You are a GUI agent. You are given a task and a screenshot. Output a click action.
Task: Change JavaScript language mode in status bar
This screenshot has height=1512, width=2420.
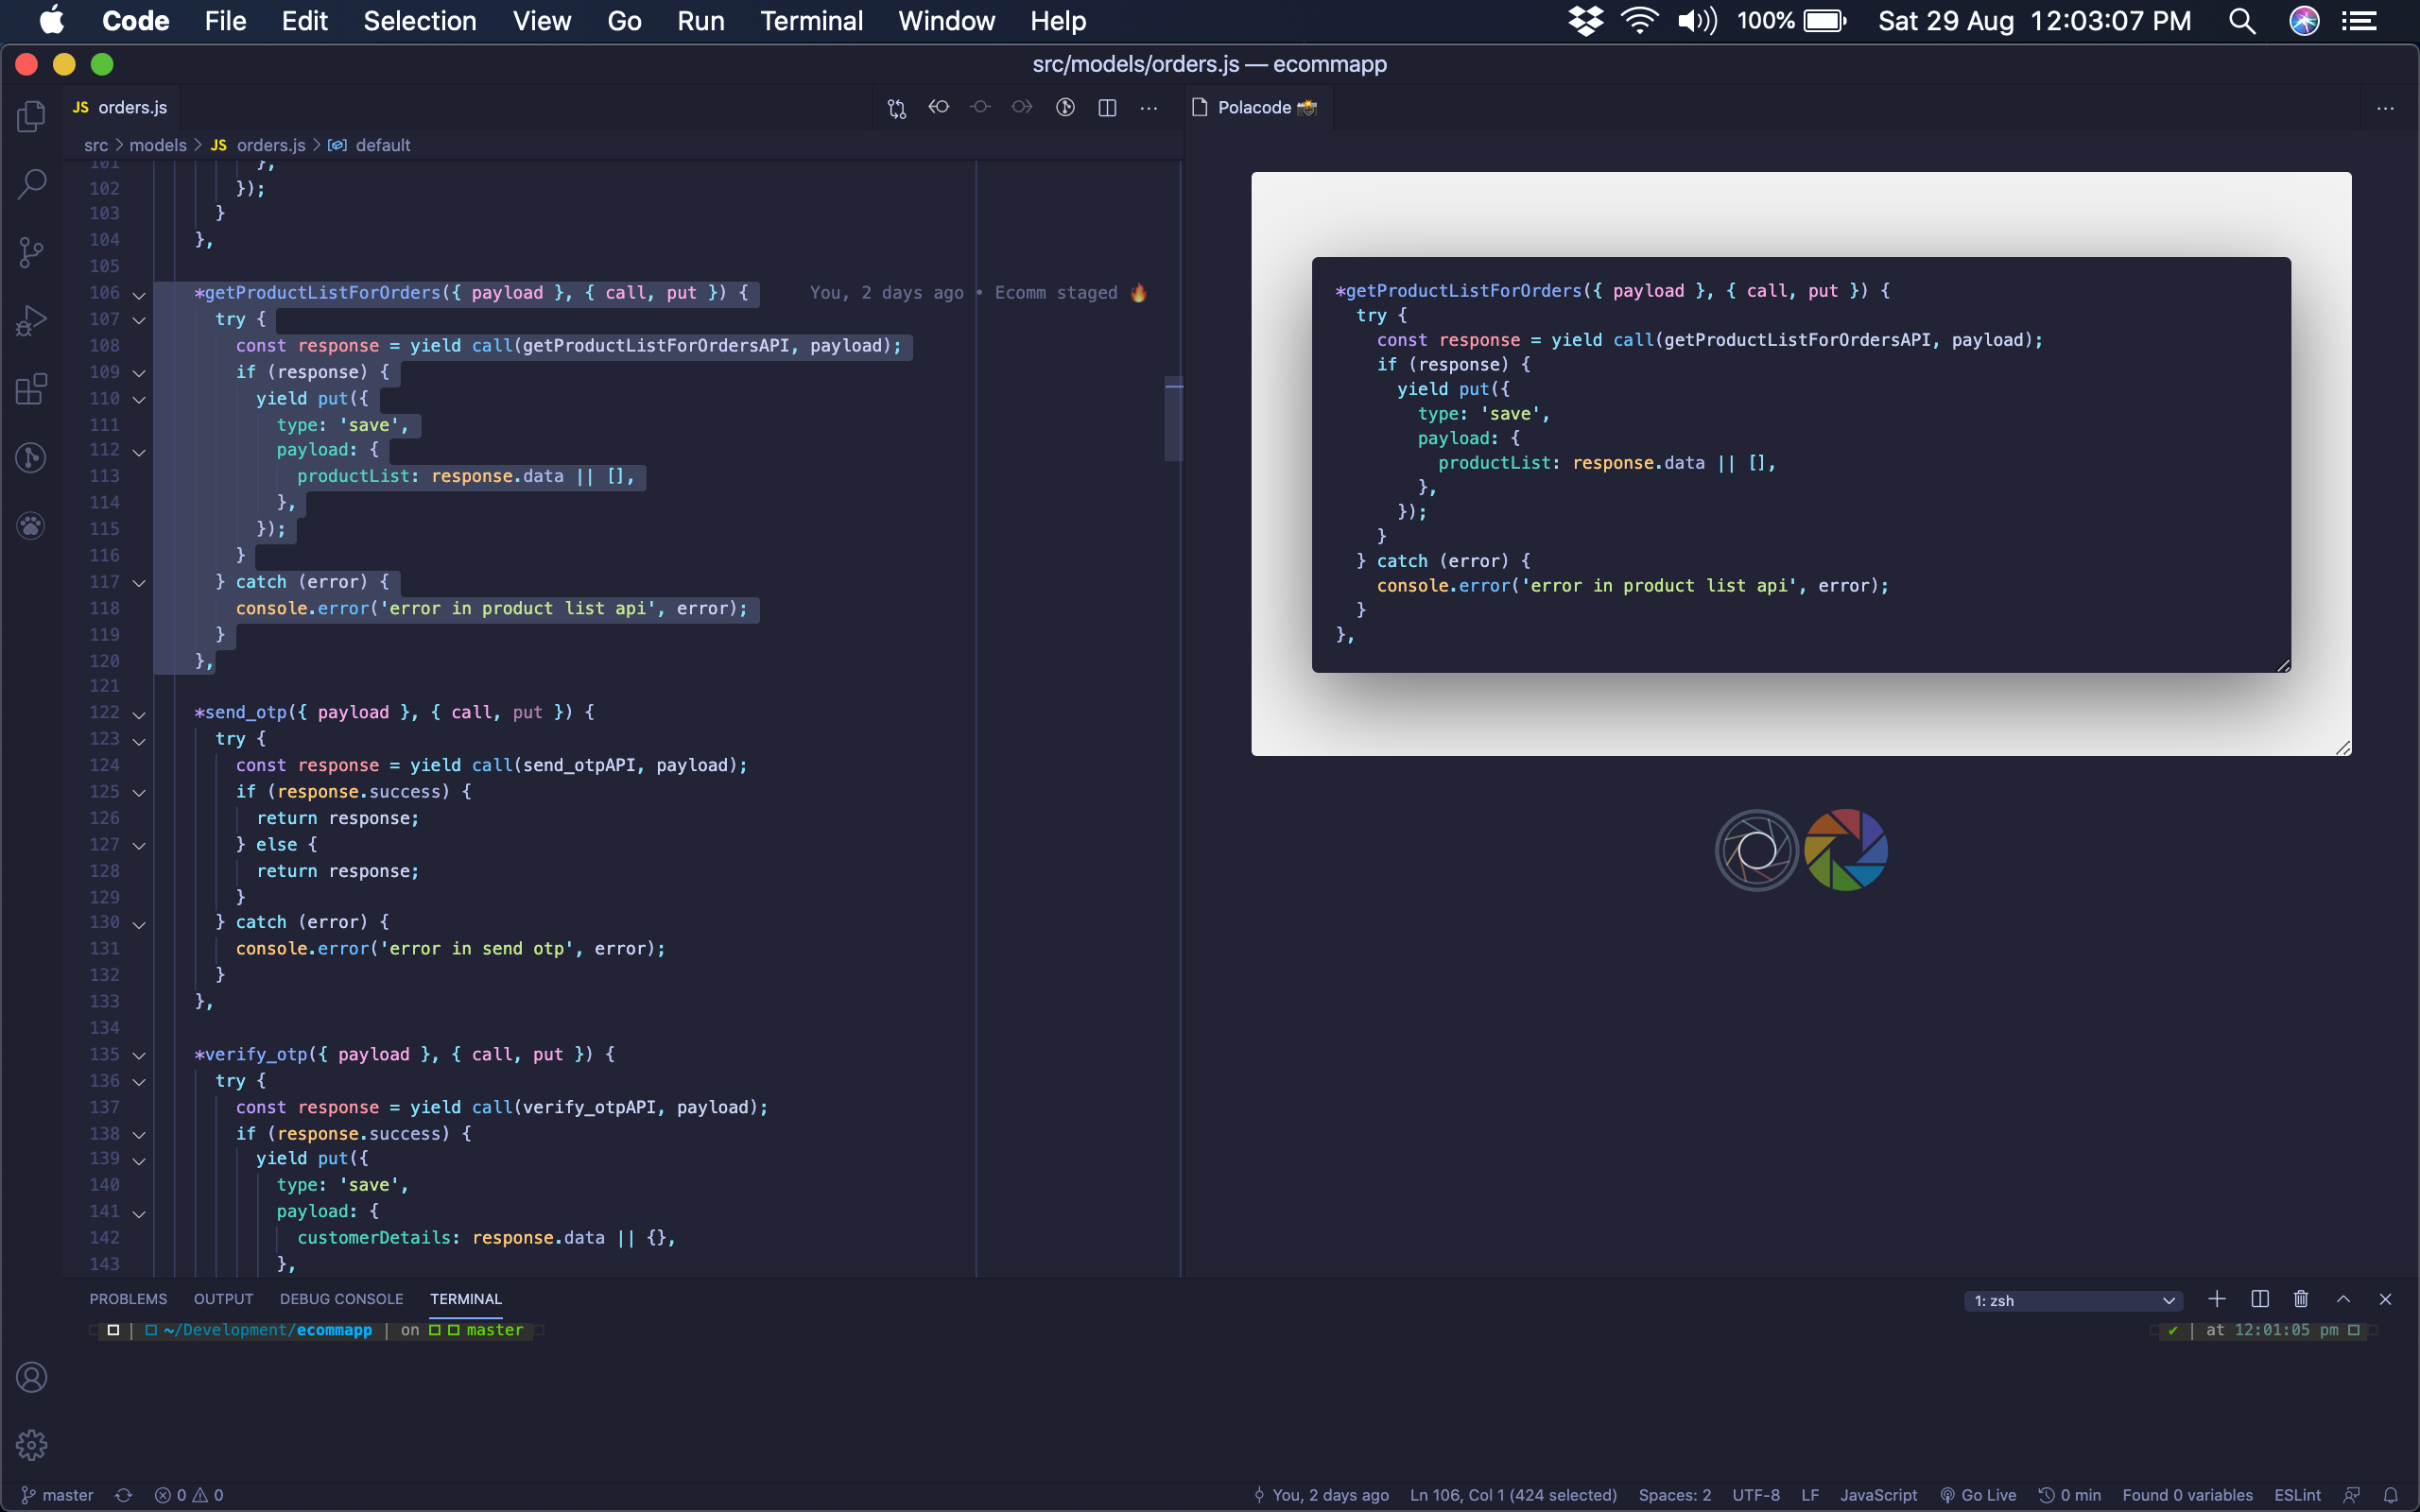coord(1878,1495)
